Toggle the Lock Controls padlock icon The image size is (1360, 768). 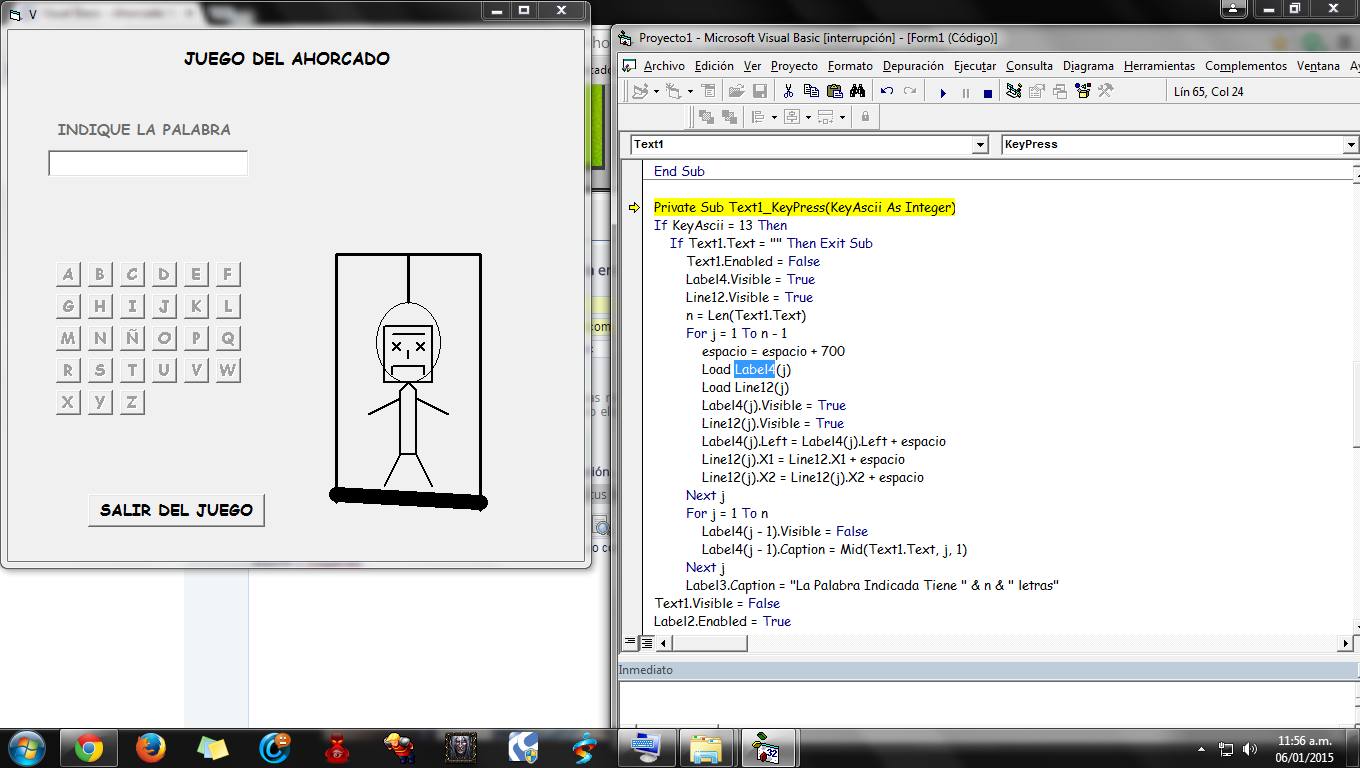pyautogui.click(x=865, y=117)
